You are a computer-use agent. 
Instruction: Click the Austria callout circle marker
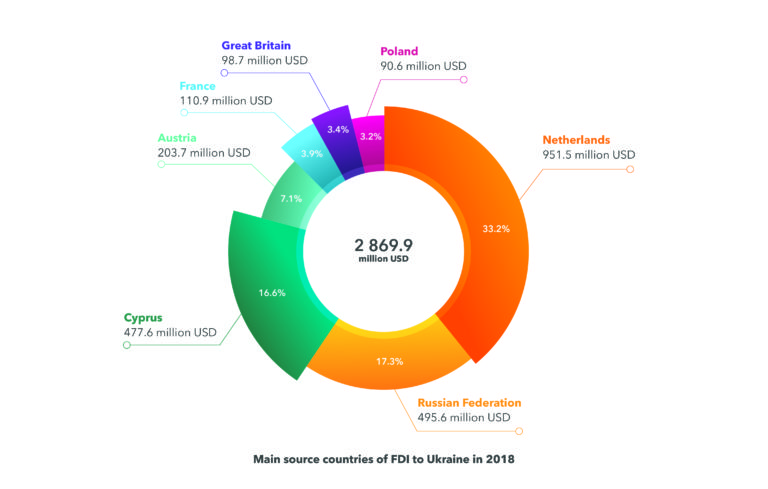[161, 167]
